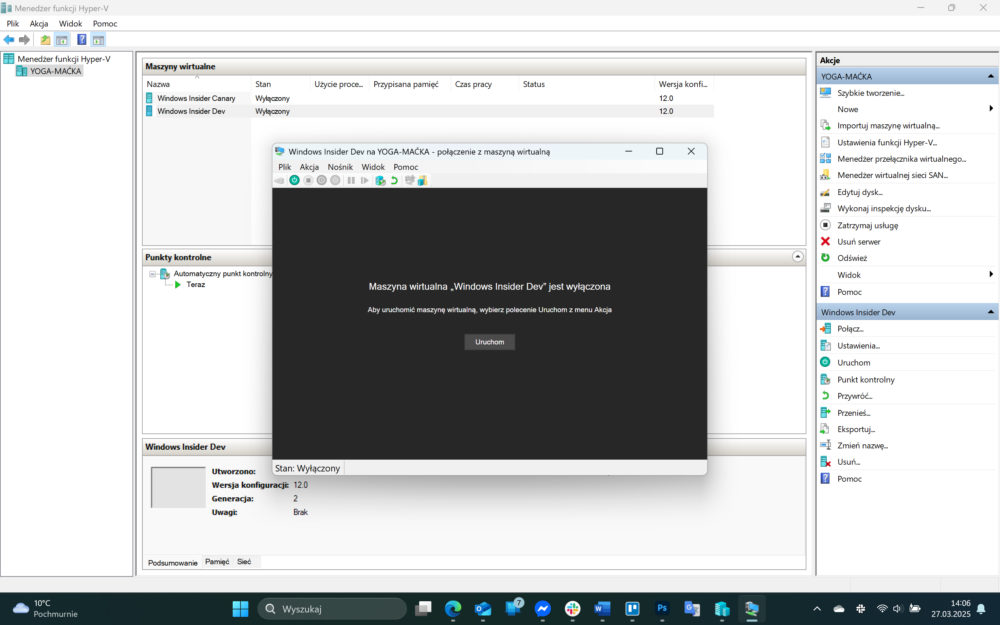Screen dimensions: 1000x625
Task: Click the blue Help question-mark toolbar icon
Action: tap(82, 40)
